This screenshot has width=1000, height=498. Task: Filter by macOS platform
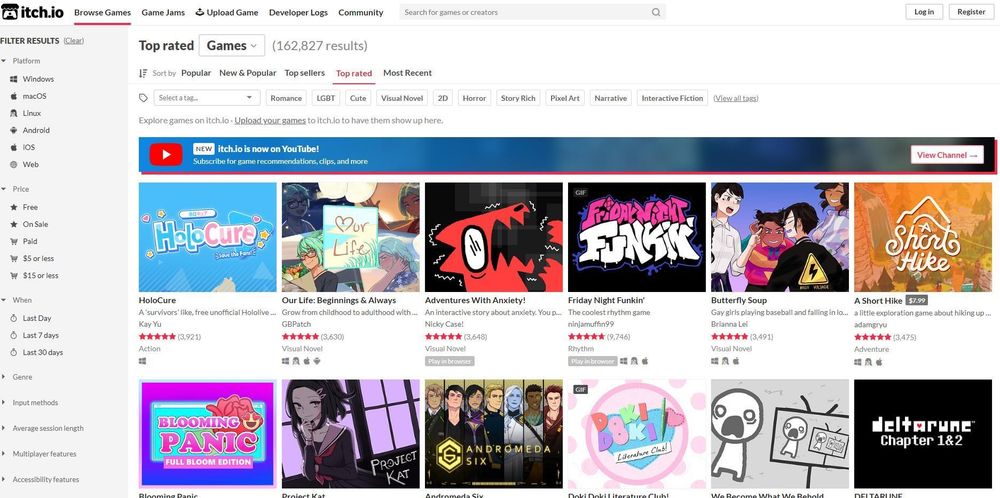click(34, 96)
